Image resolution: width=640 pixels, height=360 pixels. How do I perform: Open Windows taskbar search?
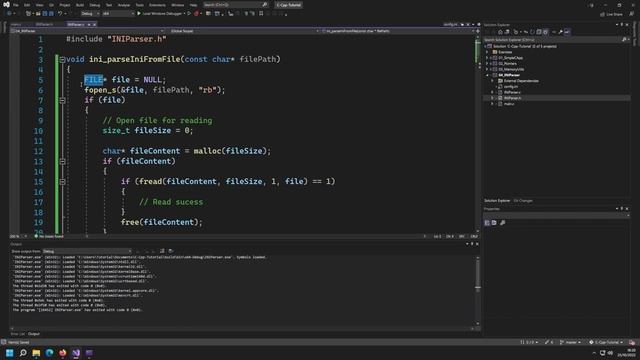[23, 353]
